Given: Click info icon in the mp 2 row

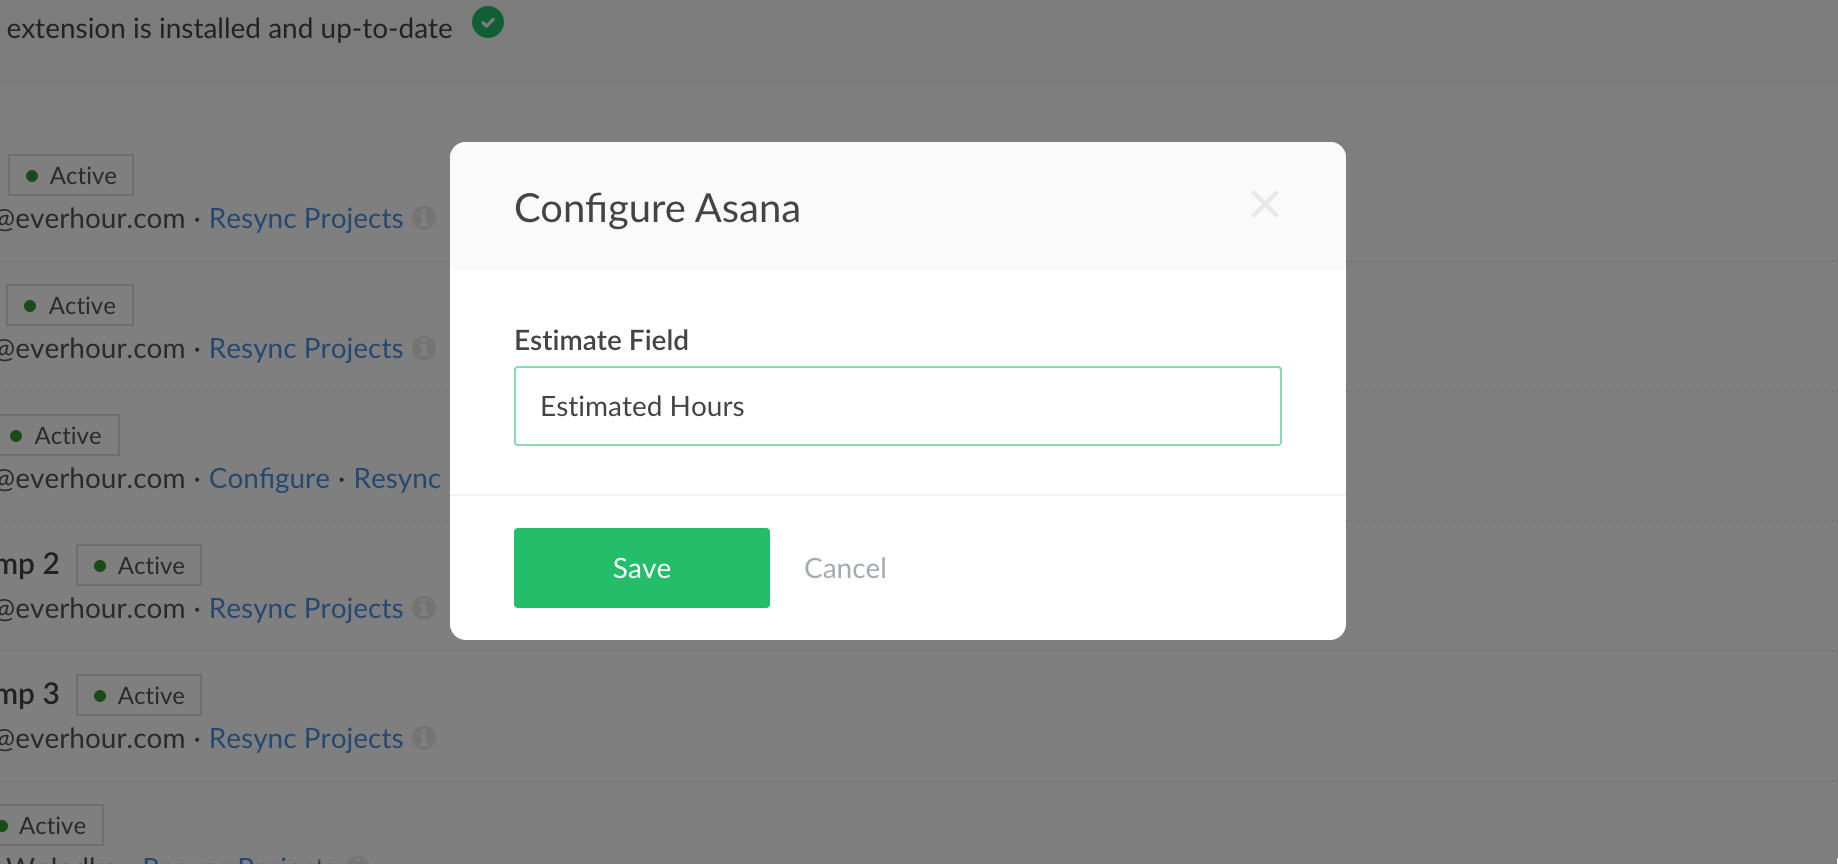Looking at the screenshot, I should [424, 608].
